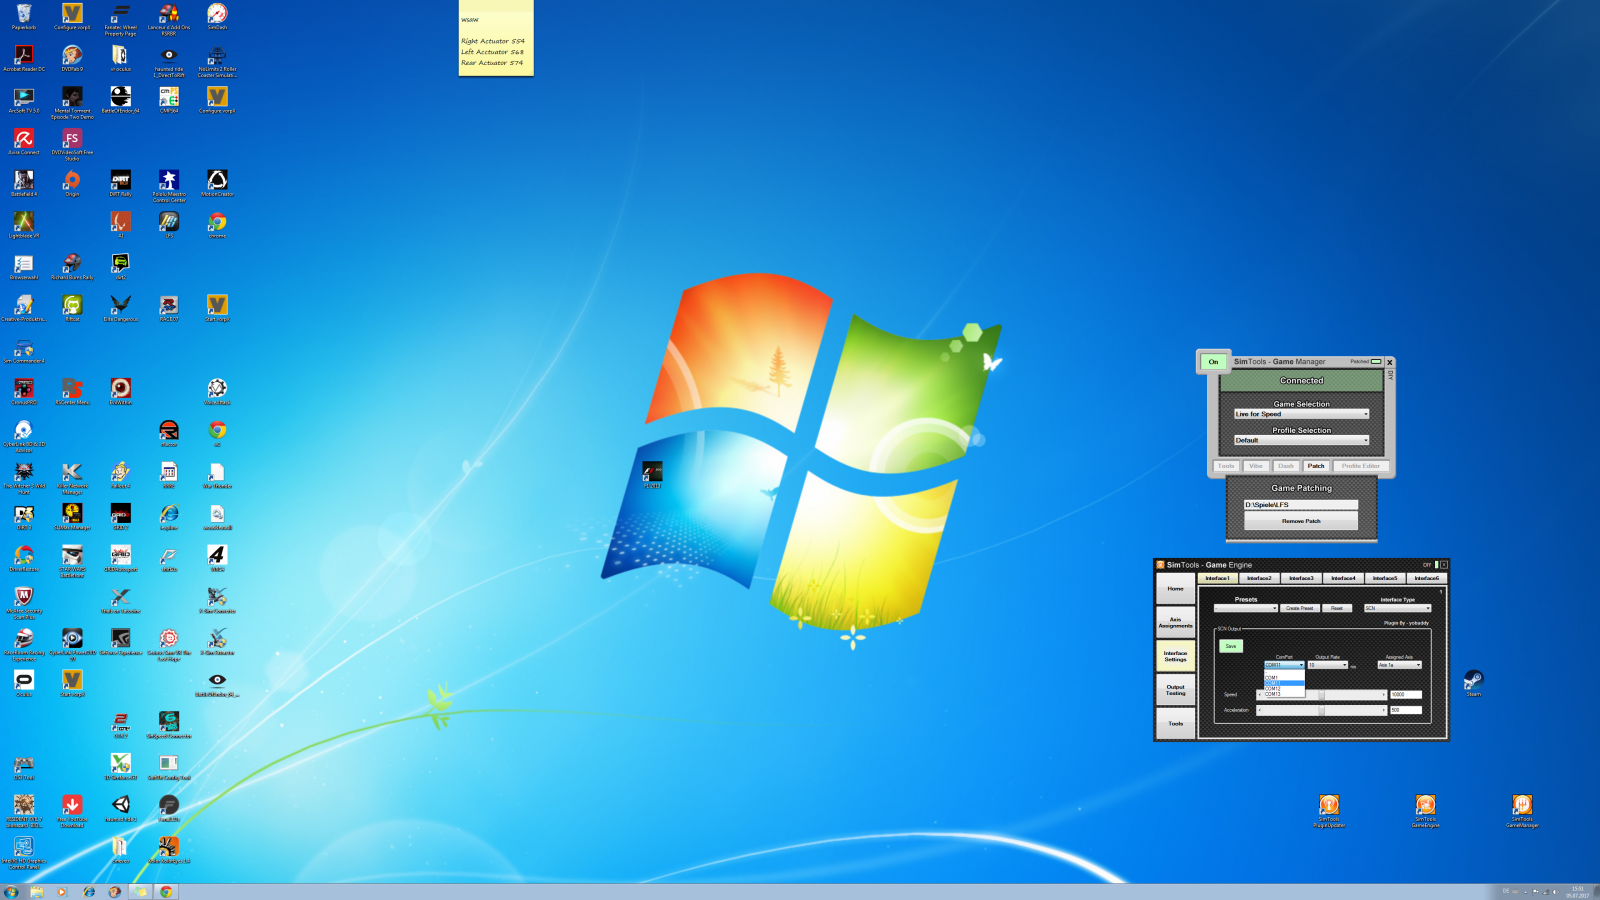Open the BattleOfEndor_64 desktop icon
This screenshot has height=900, width=1600.
(121, 100)
